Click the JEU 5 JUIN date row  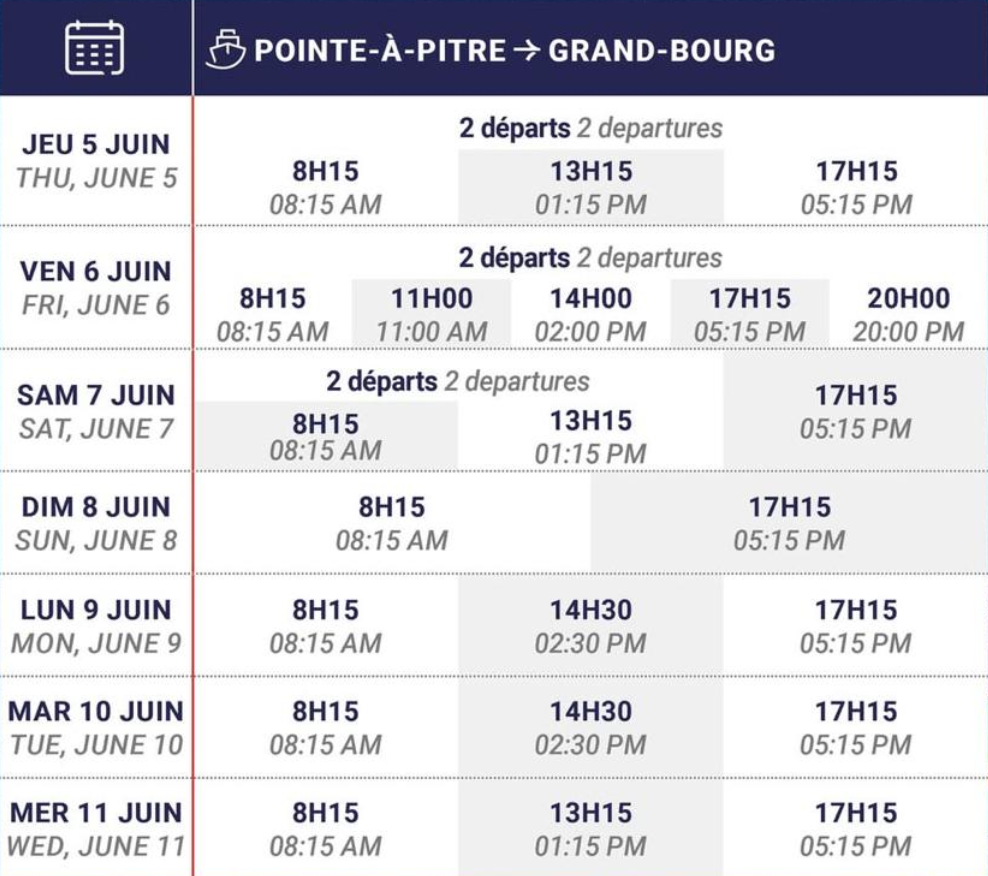click(x=96, y=161)
